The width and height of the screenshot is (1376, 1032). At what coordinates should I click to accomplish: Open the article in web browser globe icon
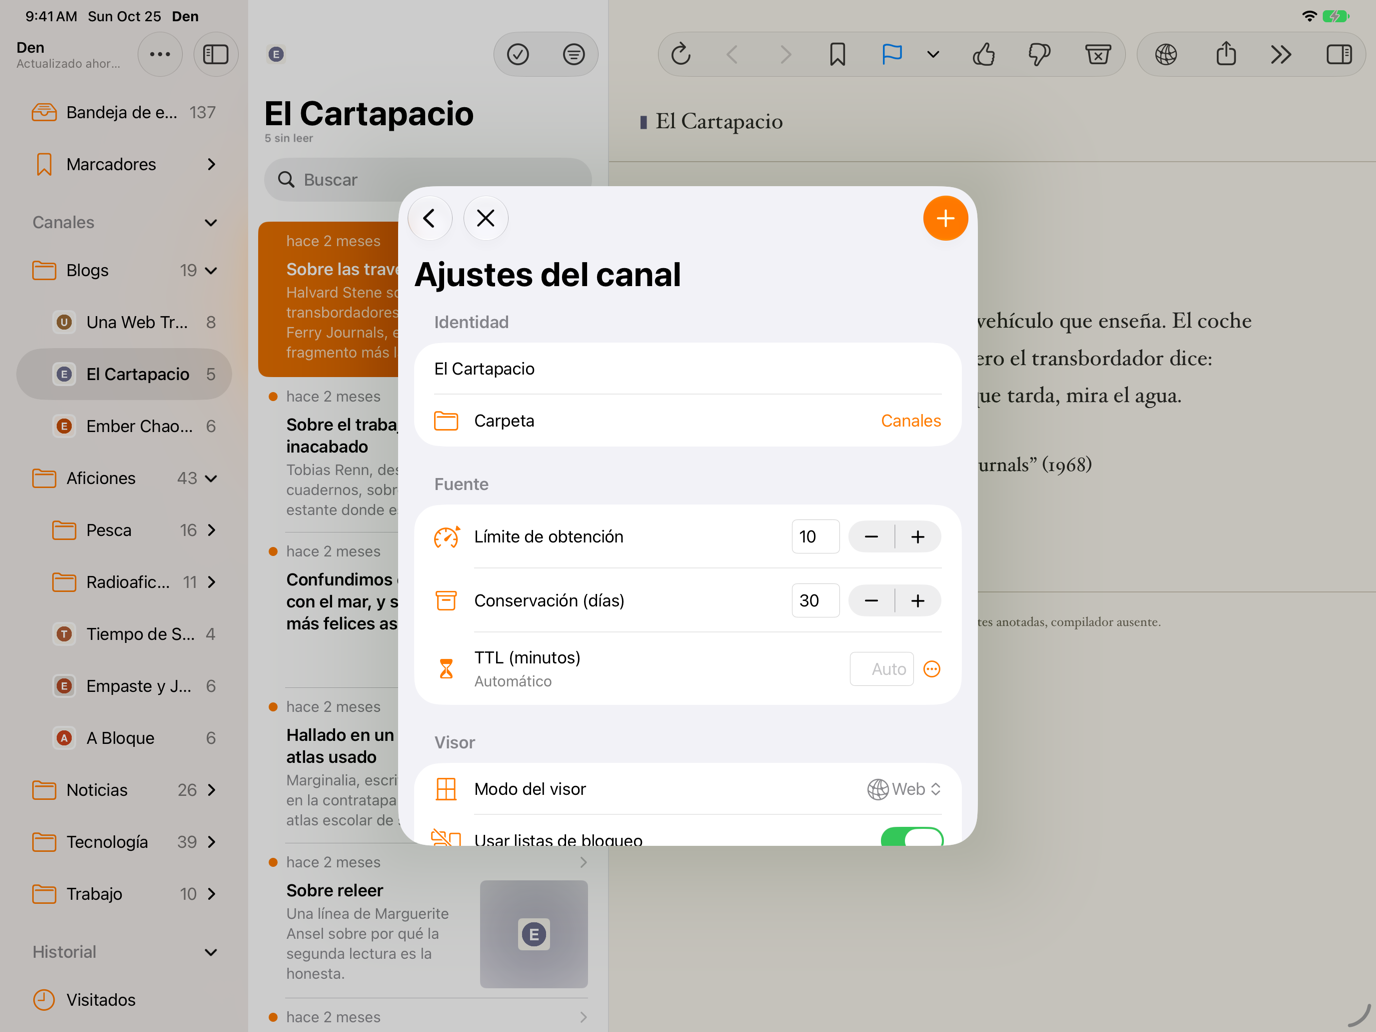tap(1166, 54)
